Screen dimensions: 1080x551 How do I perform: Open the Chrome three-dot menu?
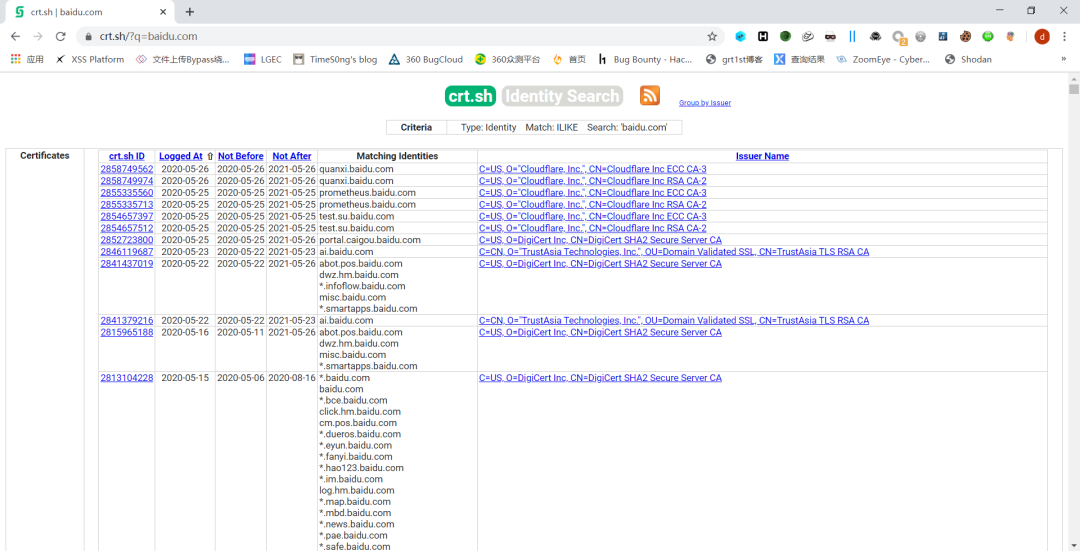[x=1065, y=37]
